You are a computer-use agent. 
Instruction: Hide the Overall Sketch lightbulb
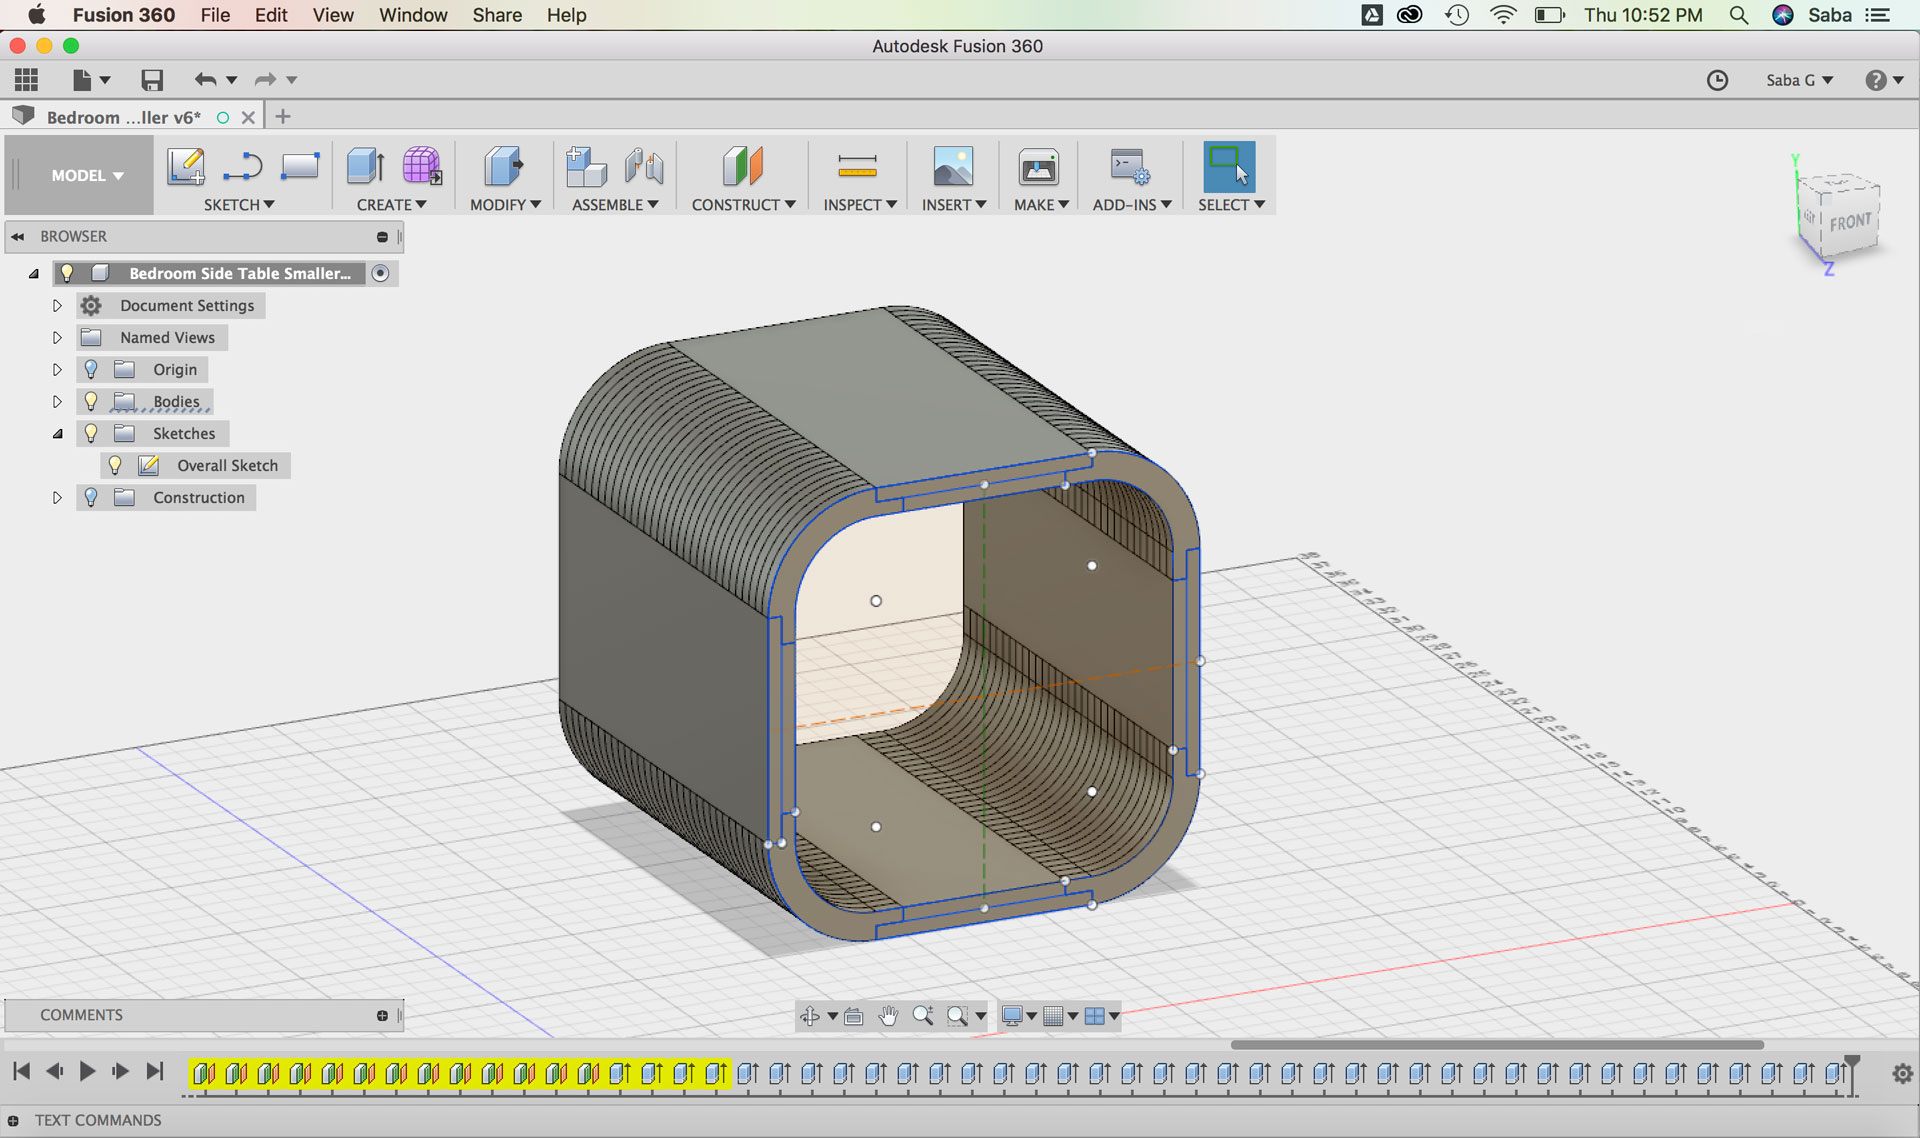pyautogui.click(x=115, y=465)
